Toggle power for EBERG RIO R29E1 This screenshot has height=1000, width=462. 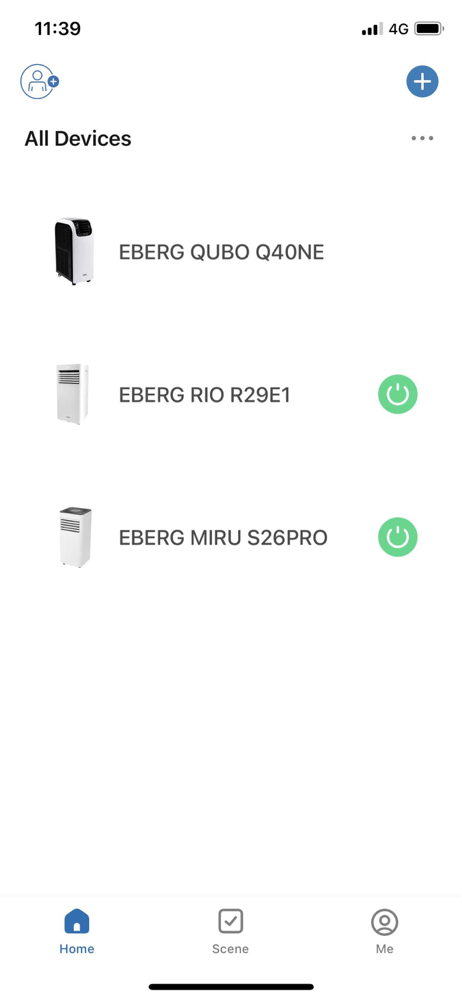pyautogui.click(x=398, y=394)
